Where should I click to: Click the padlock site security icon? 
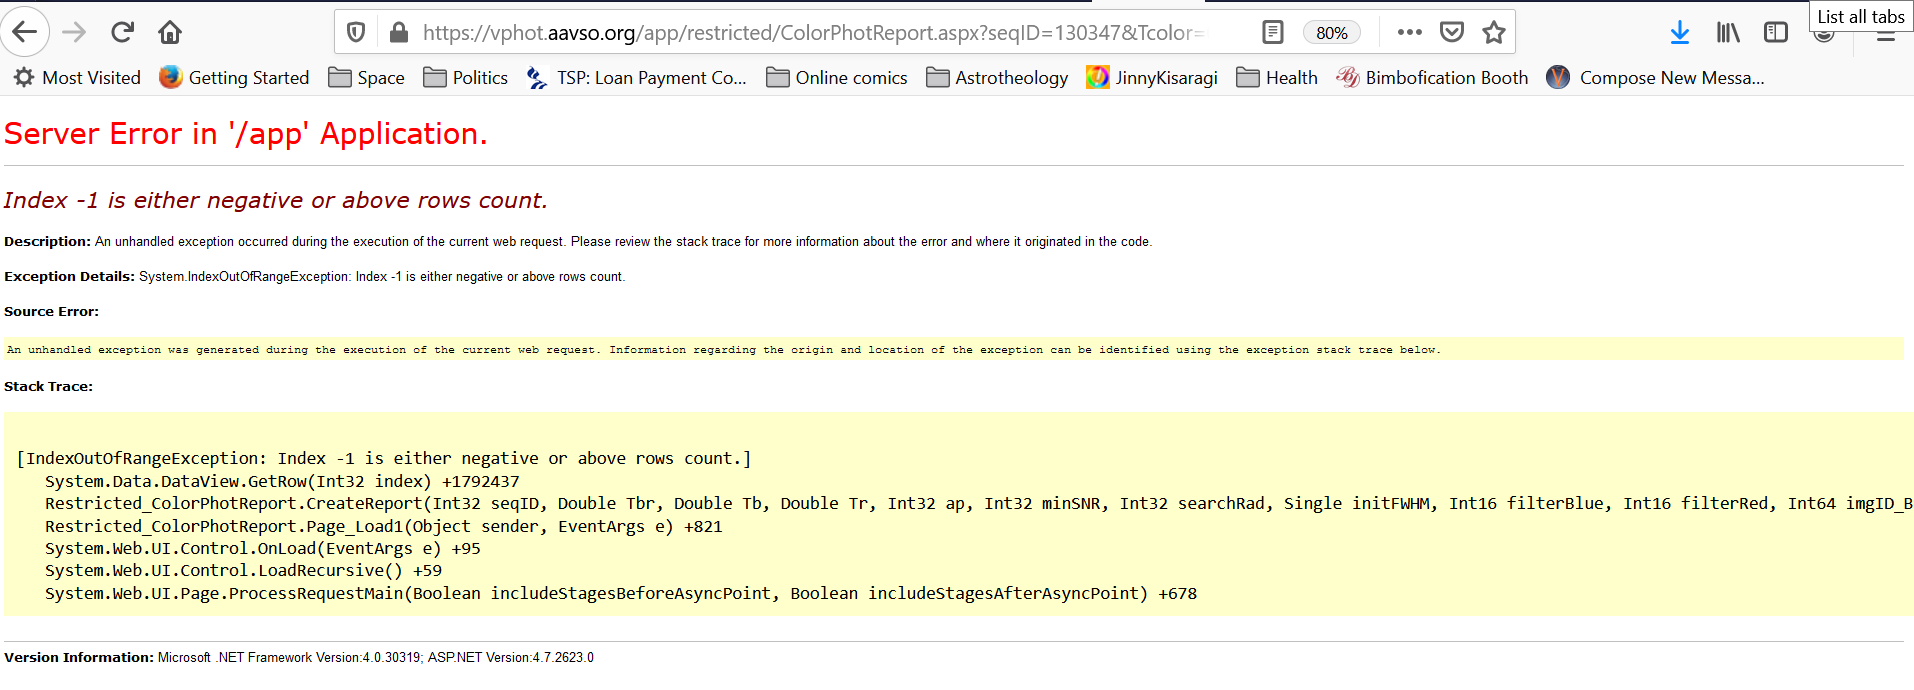click(x=398, y=32)
